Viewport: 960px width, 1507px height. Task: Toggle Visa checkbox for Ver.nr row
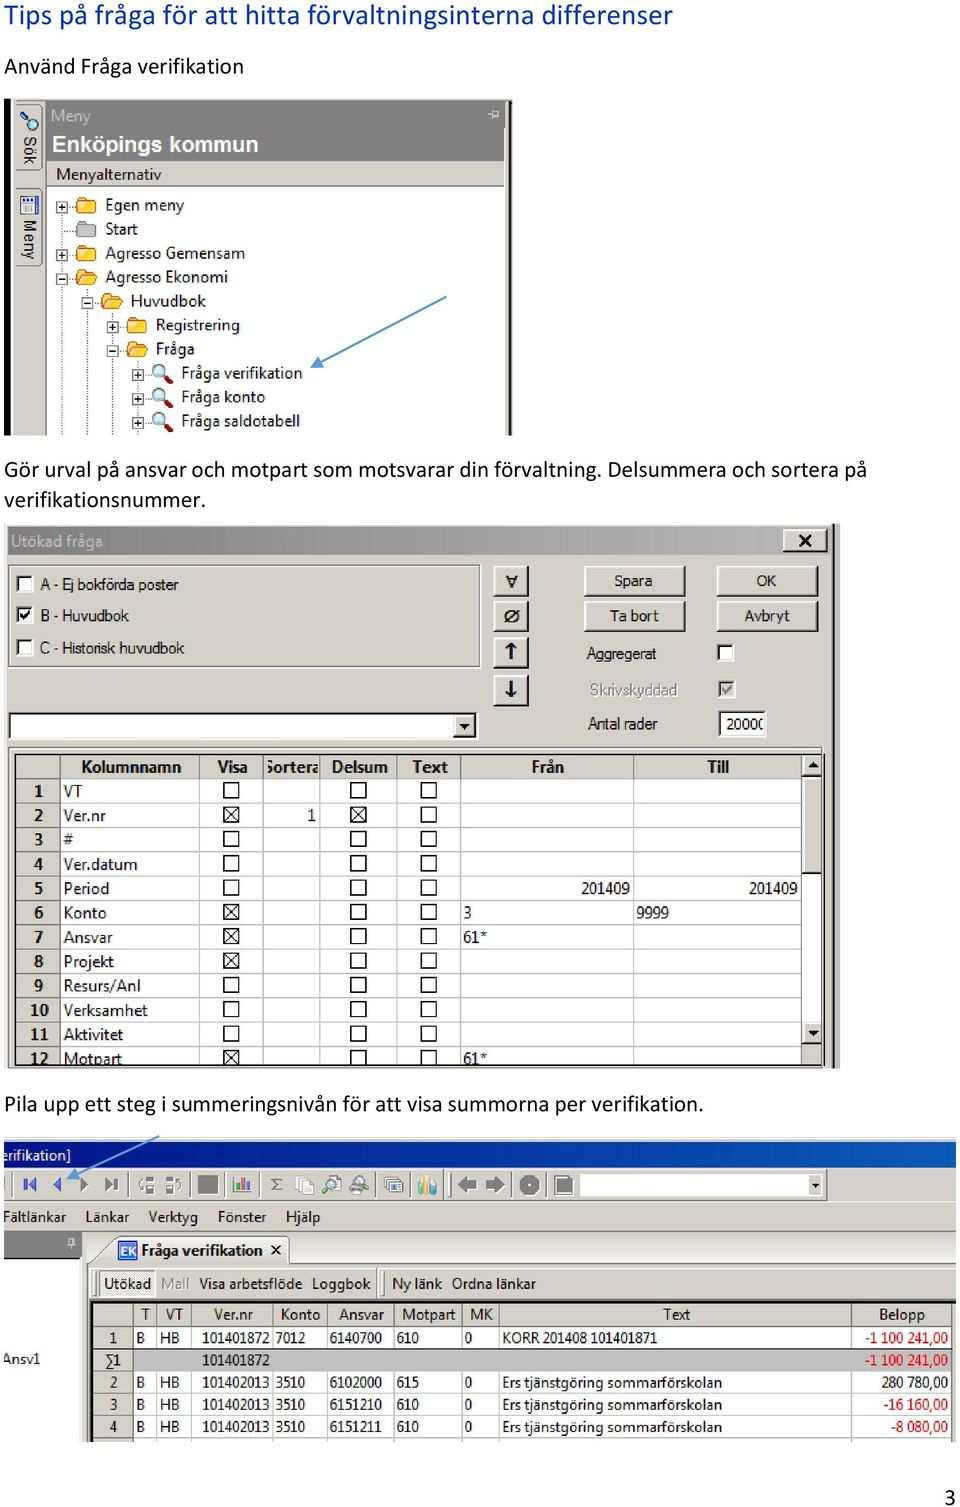click(x=231, y=815)
